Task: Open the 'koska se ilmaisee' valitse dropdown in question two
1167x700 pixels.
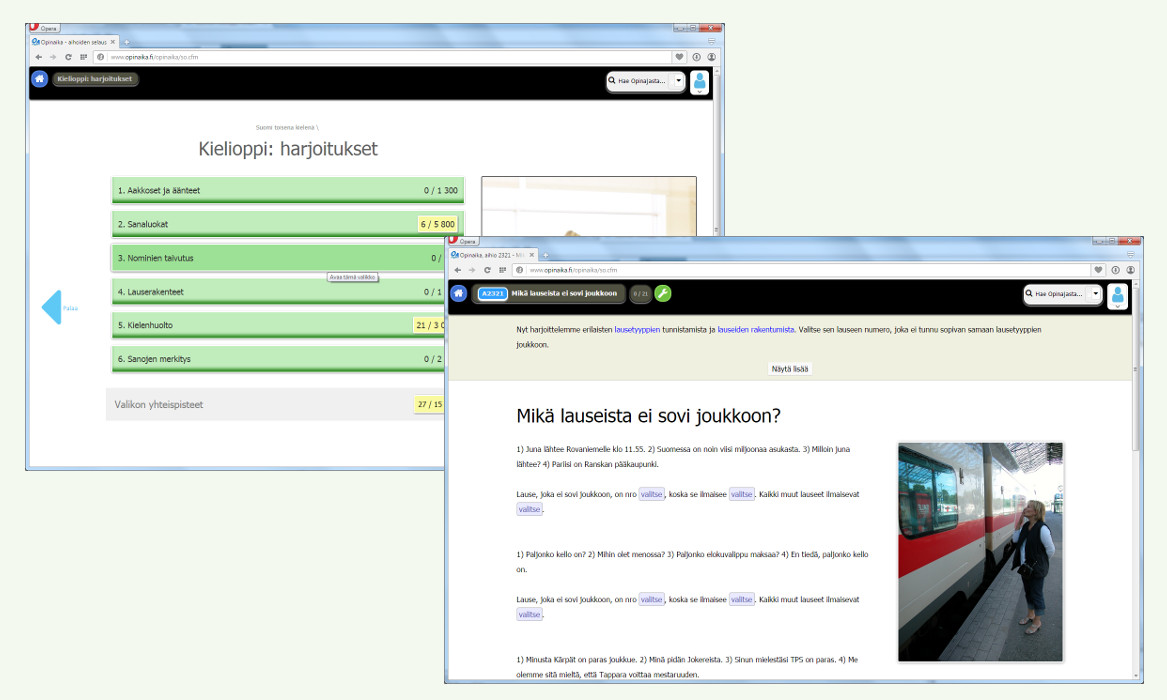Action: pyautogui.click(x=741, y=599)
